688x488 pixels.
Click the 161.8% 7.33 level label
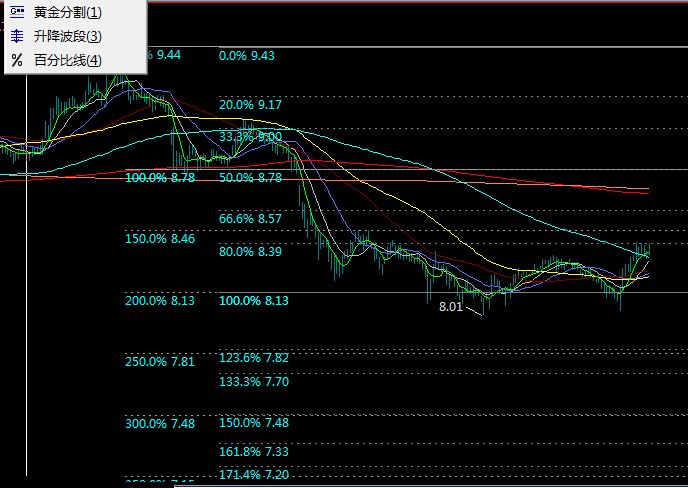[254, 451]
